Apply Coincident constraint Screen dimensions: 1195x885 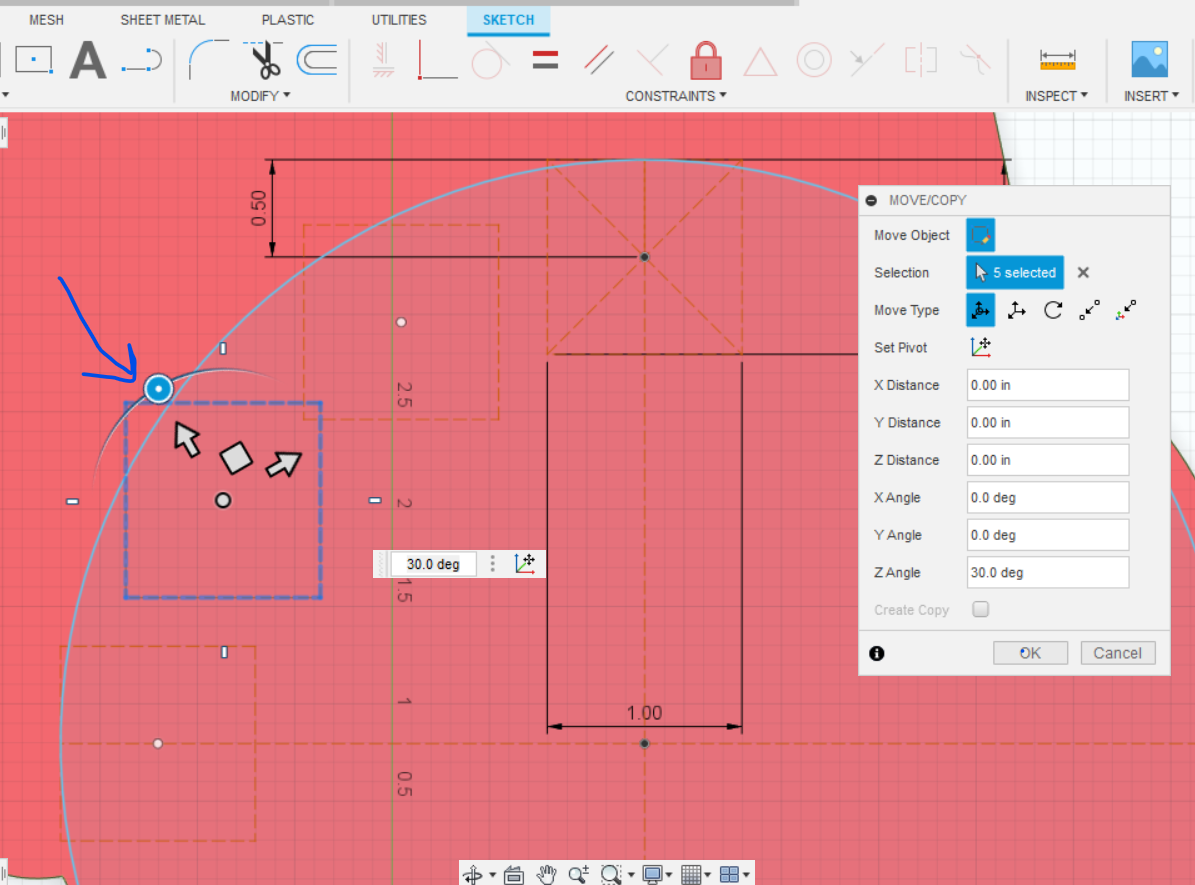coord(437,59)
